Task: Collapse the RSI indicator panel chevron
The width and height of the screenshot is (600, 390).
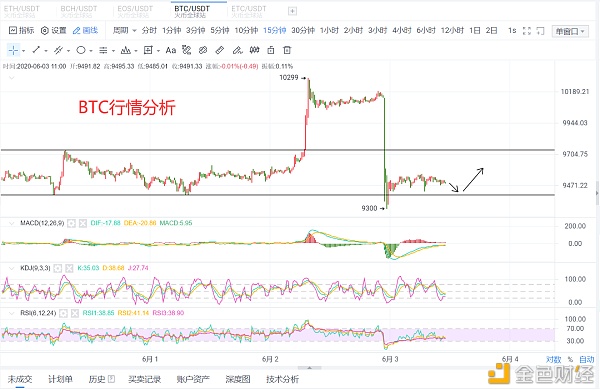Action: pyautogui.click(x=12, y=313)
